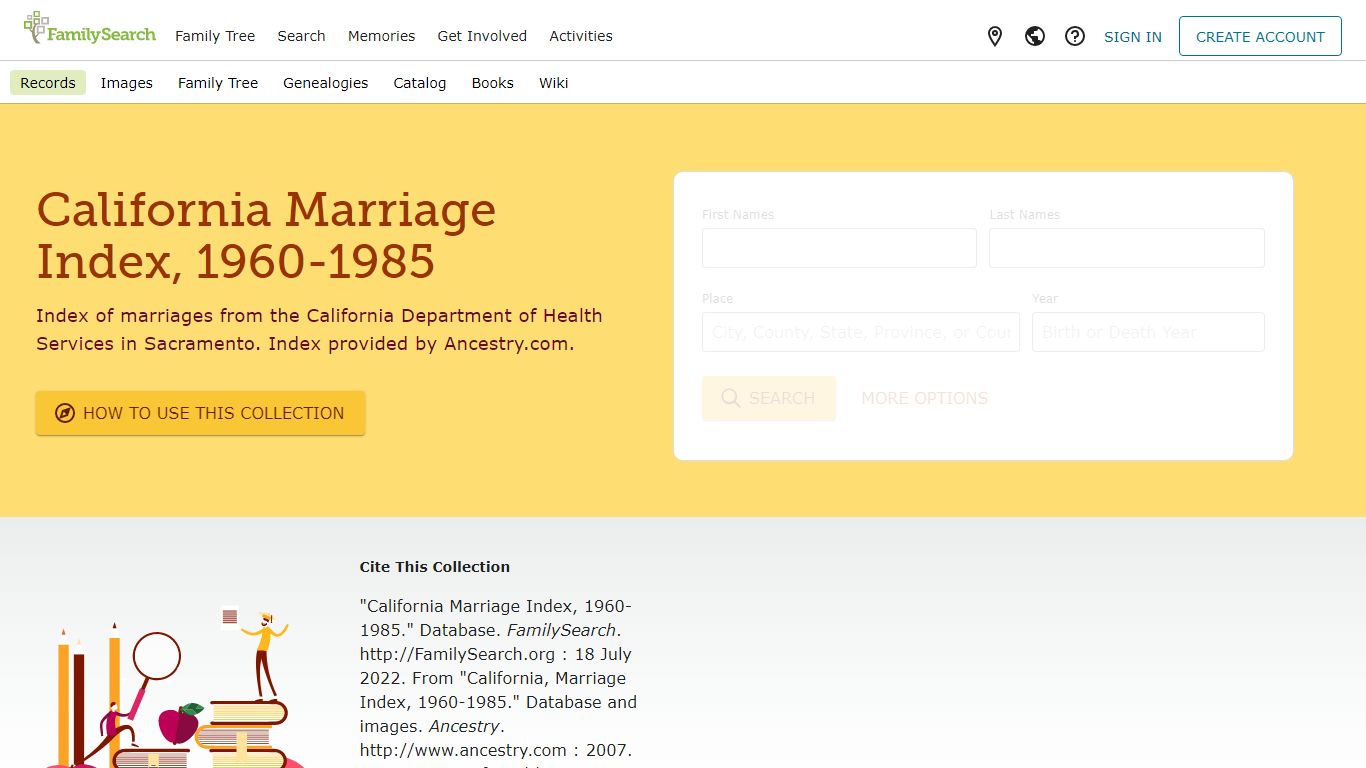This screenshot has height=768, width=1366.
Task: Click the SIGN IN link
Action: (x=1133, y=37)
